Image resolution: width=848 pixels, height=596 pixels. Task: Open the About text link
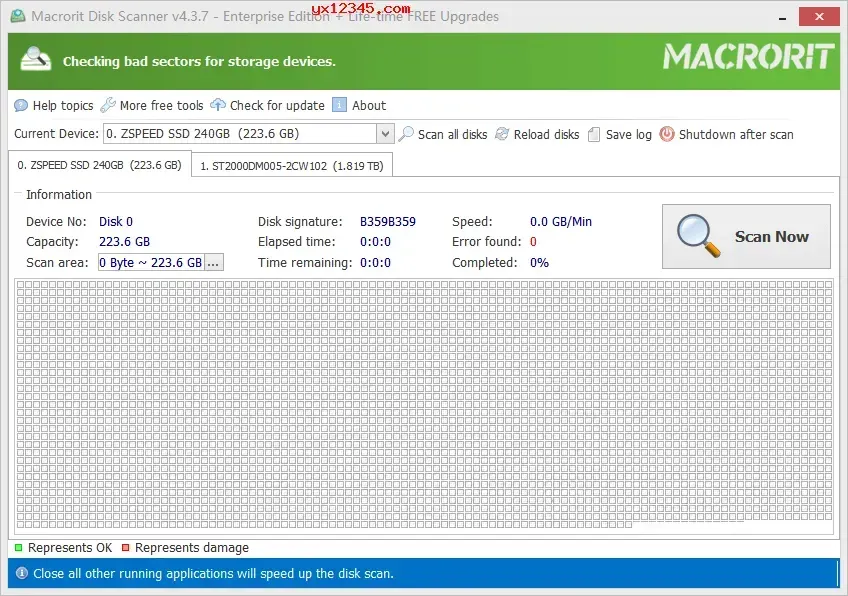[x=369, y=105]
